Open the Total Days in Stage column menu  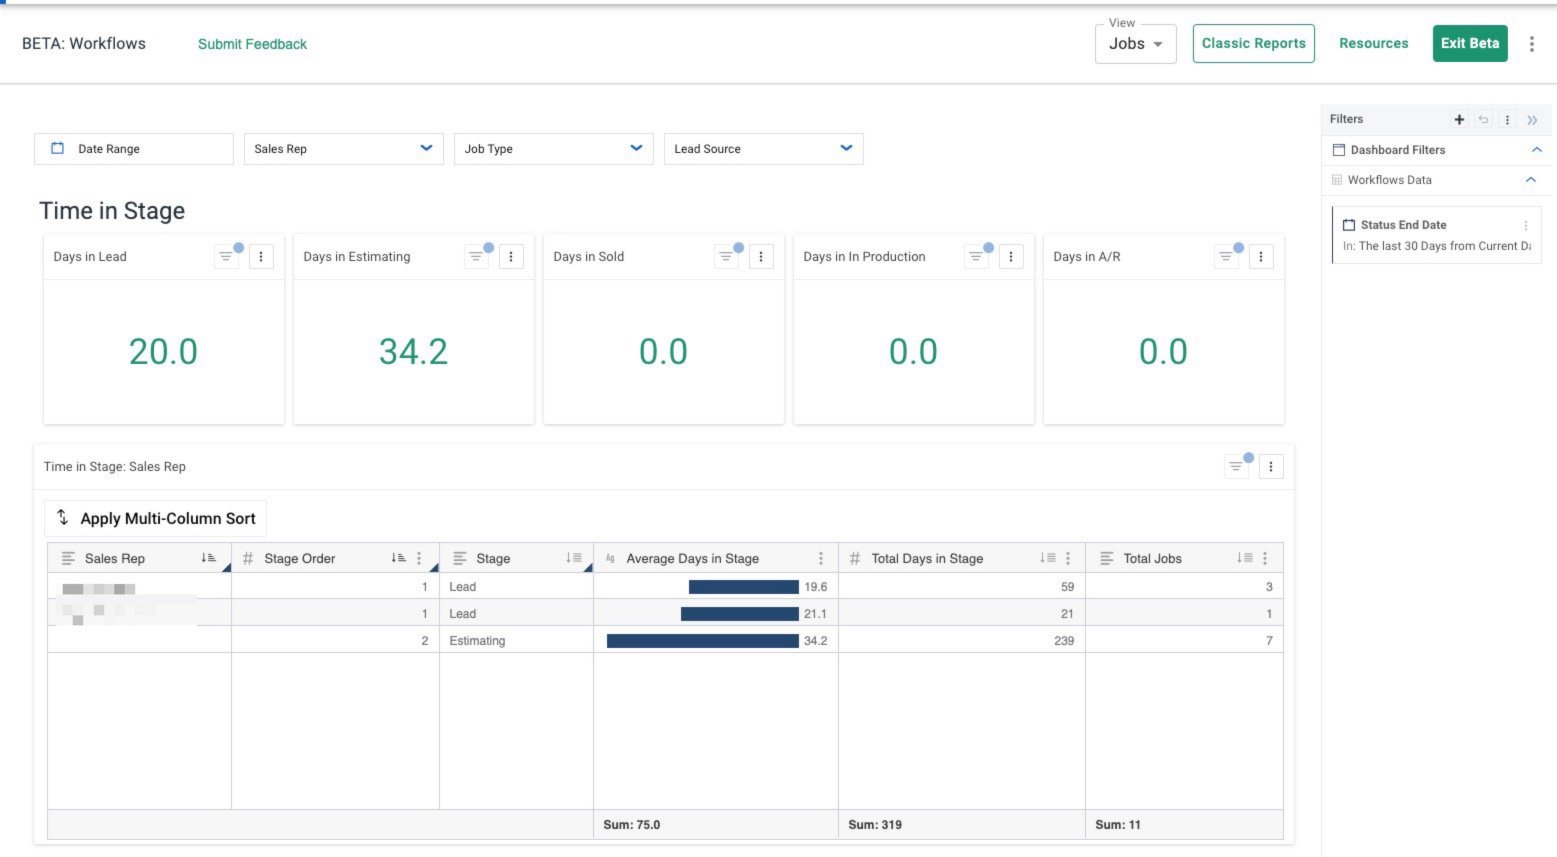(1067, 558)
